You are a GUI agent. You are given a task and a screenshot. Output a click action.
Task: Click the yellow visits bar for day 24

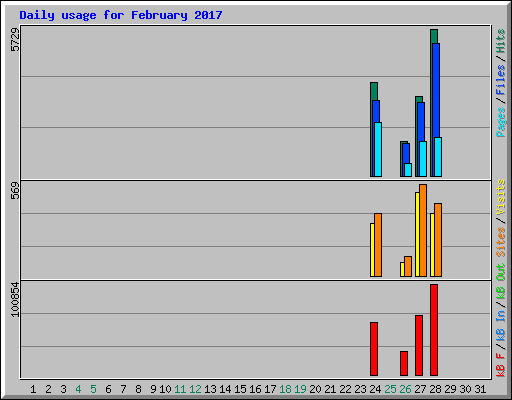coord(372,250)
